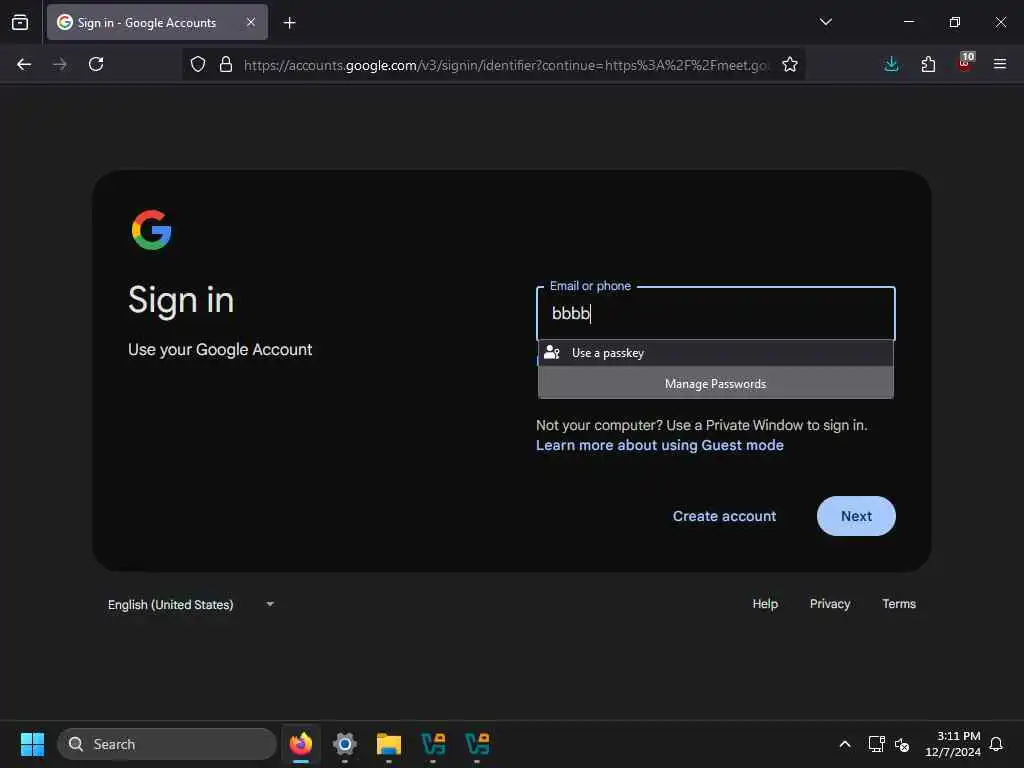Click the Email or phone field
1024x768 pixels.
pyautogui.click(x=715, y=313)
